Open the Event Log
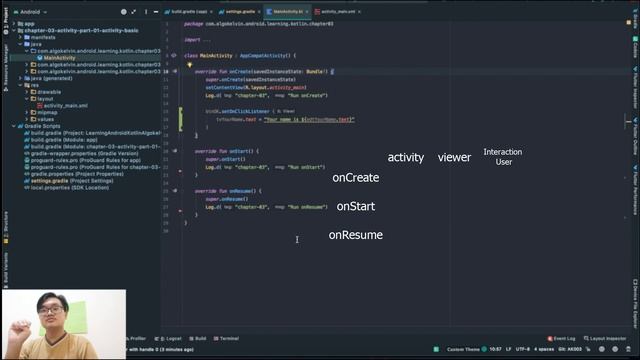Image resolution: width=640 pixels, height=360 pixels. pyautogui.click(x=562, y=338)
